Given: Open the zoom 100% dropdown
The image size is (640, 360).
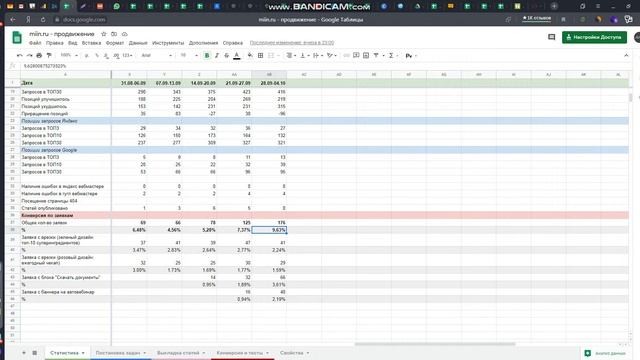Looking at the screenshot, I should [69, 56].
